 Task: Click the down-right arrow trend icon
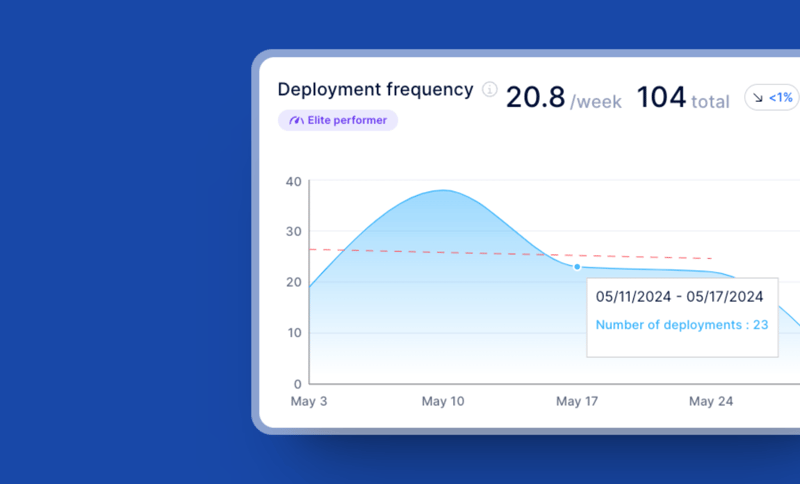[x=758, y=98]
